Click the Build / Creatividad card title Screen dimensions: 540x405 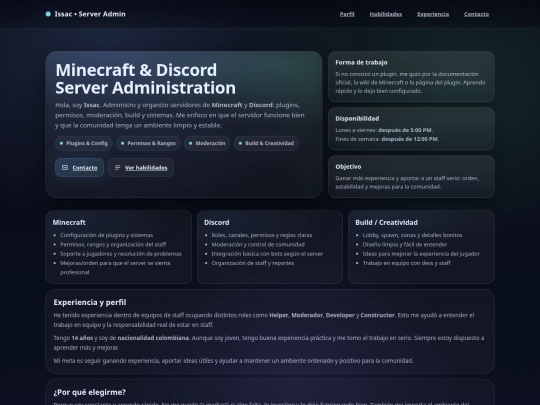[386, 222]
